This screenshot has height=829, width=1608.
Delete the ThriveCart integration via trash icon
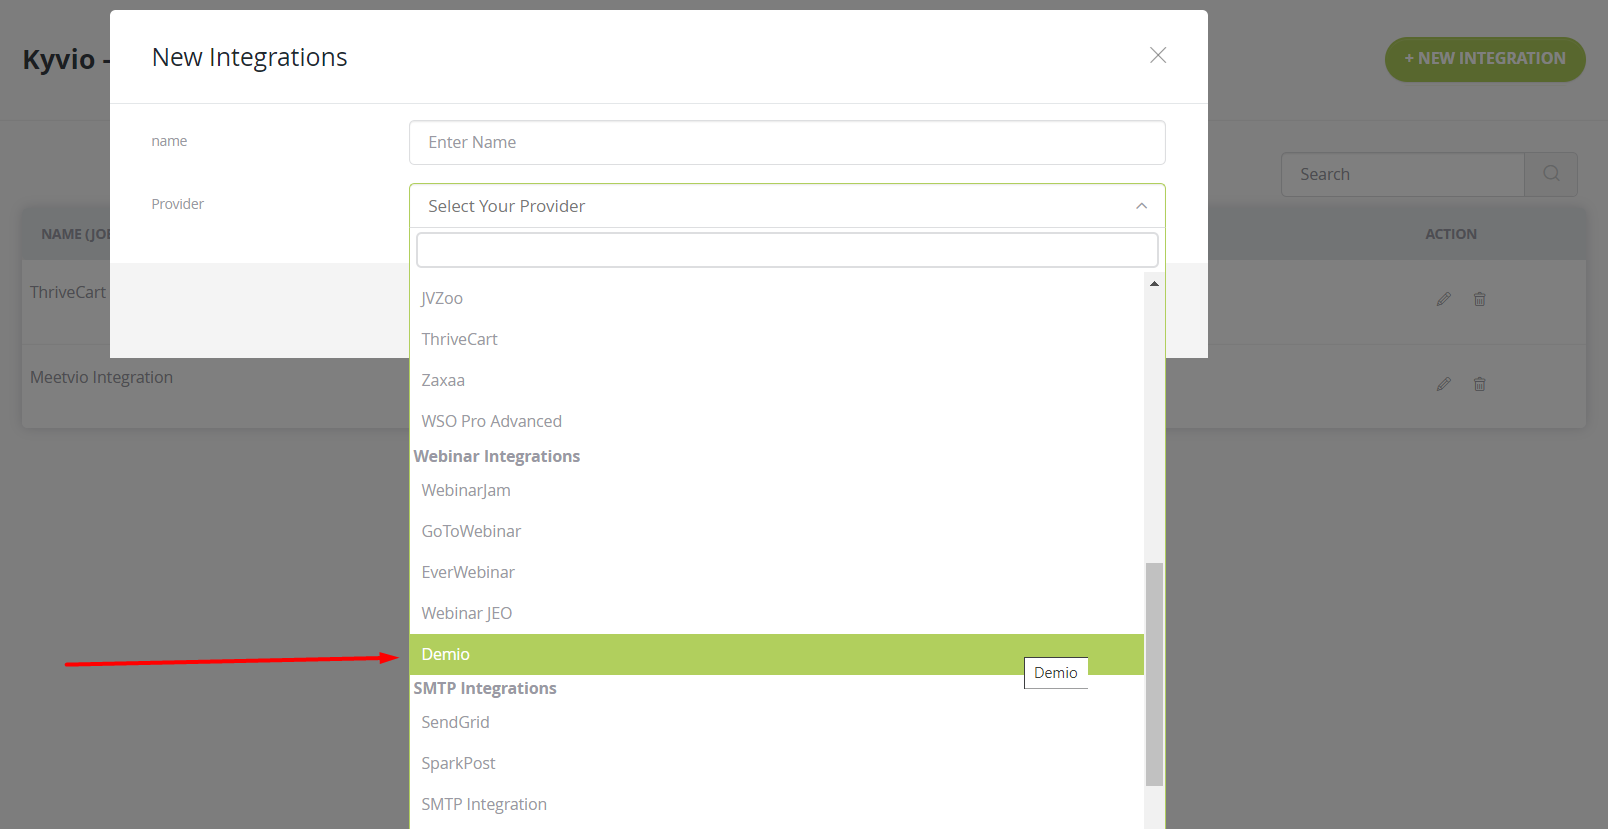[1480, 299]
